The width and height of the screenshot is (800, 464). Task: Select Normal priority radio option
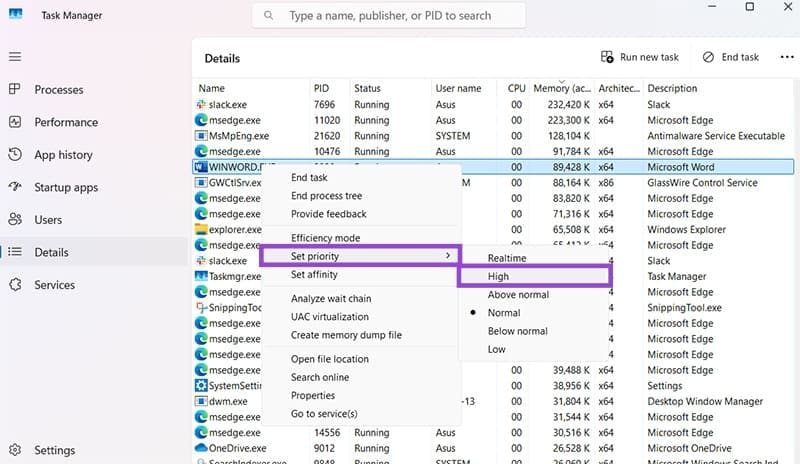473,312
